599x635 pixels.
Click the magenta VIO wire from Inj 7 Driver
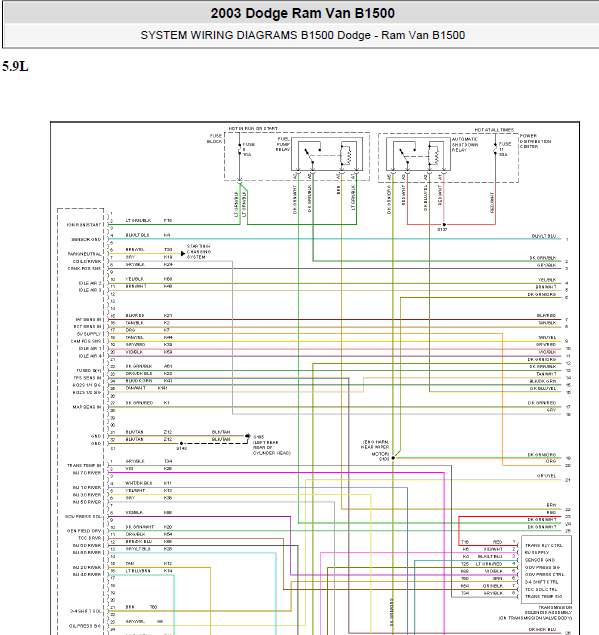coord(276,473)
